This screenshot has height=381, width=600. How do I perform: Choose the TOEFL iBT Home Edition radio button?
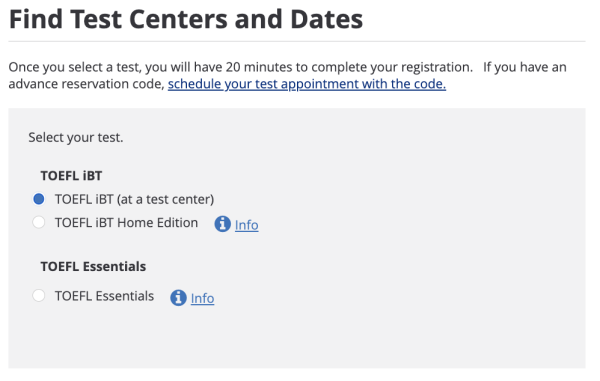pyautogui.click(x=39, y=222)
